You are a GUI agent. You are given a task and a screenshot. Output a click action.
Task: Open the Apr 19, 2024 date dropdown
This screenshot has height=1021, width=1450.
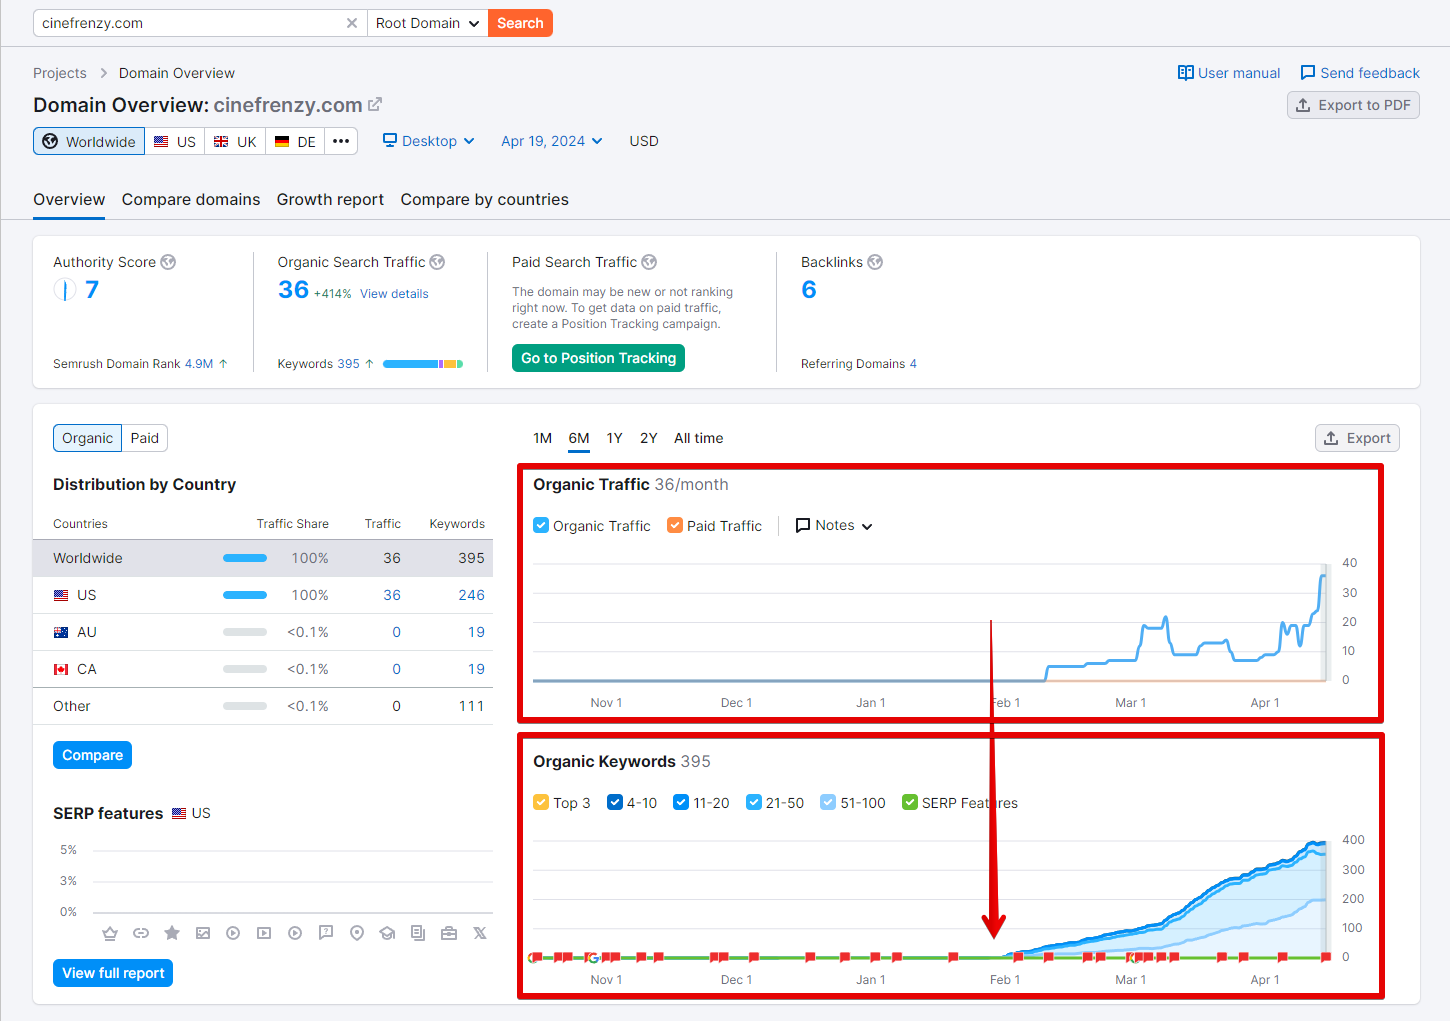552,141
